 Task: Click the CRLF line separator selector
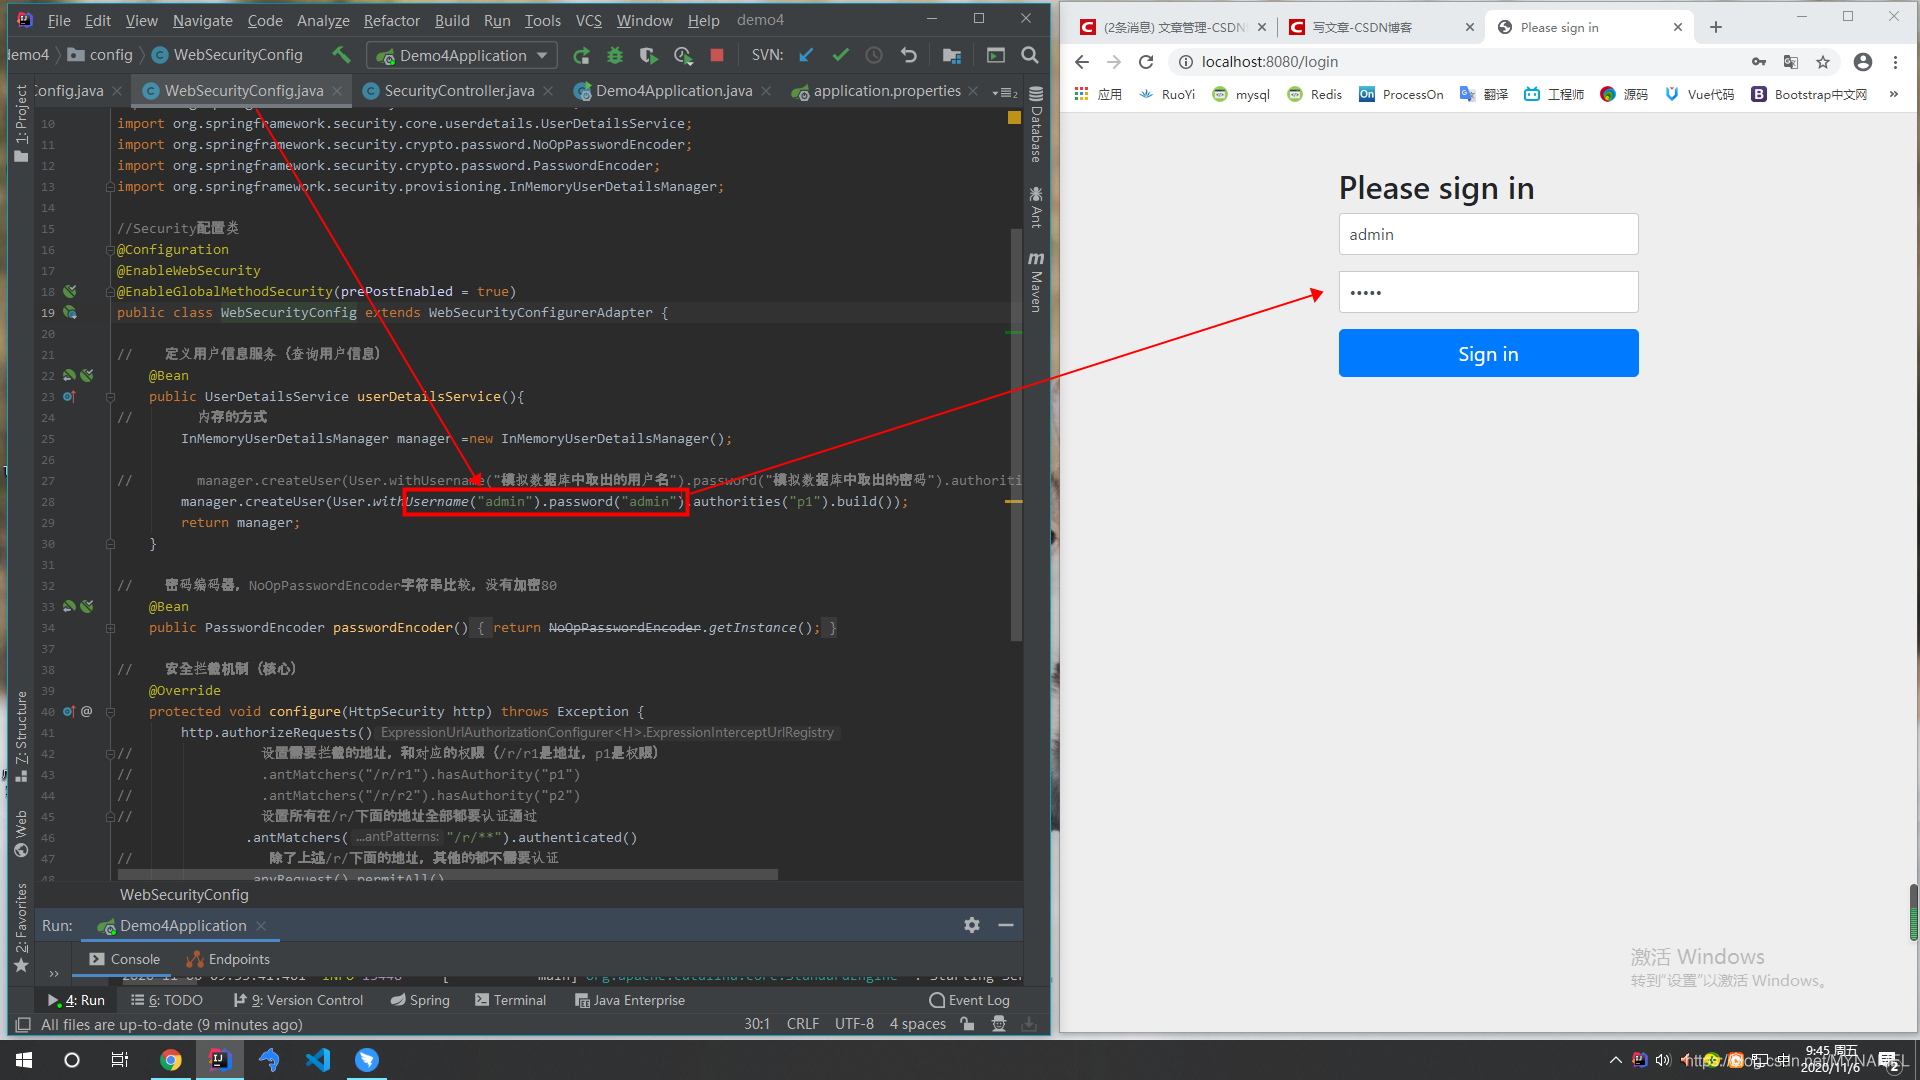click(x=803, y=1025)
